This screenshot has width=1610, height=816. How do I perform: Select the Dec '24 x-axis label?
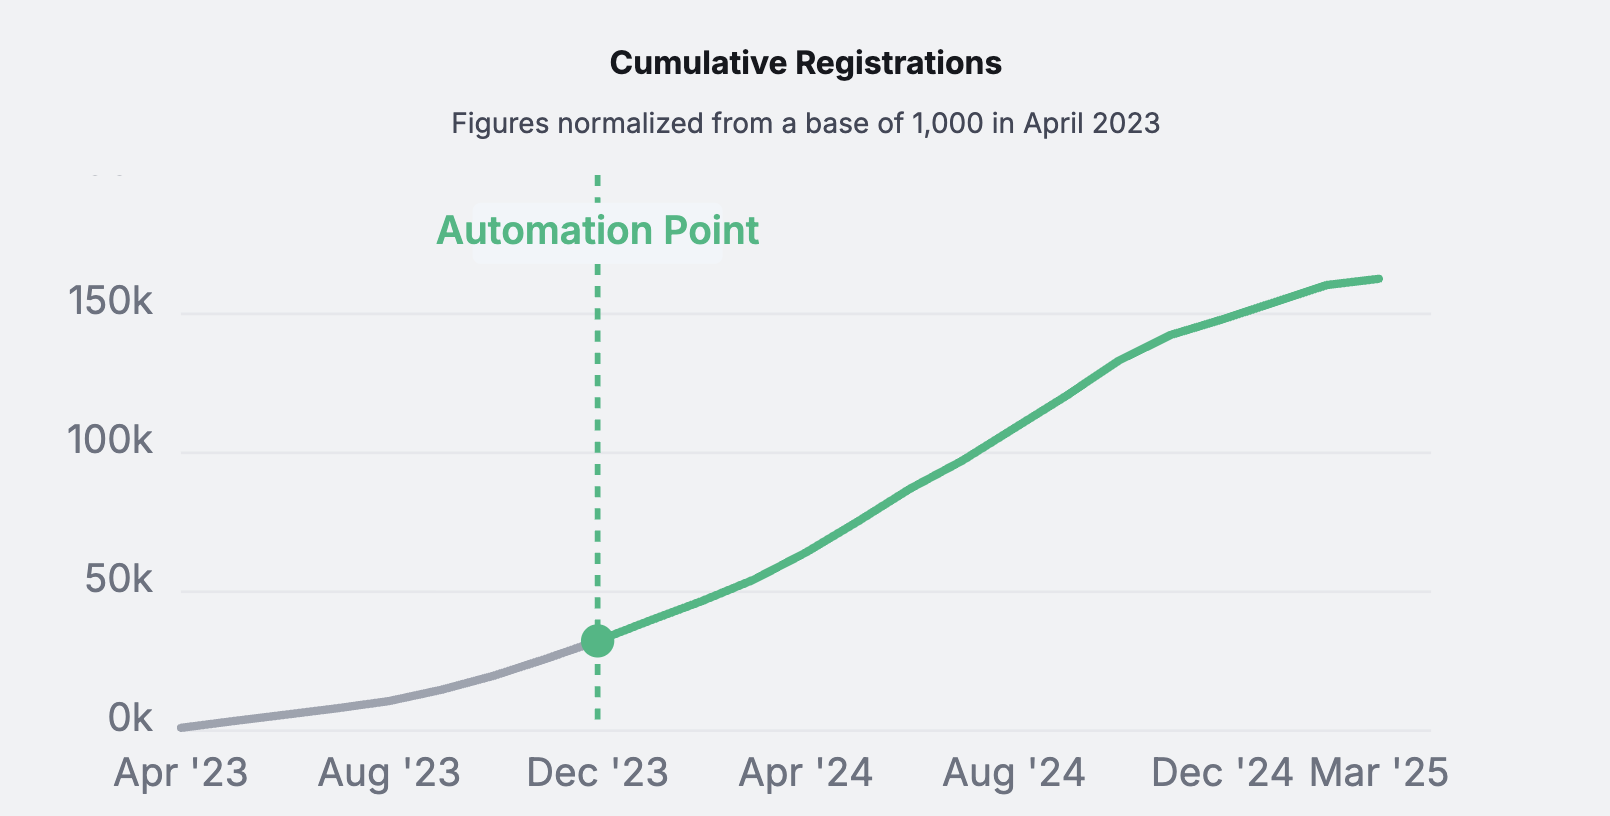click(x=1222, y=773)
